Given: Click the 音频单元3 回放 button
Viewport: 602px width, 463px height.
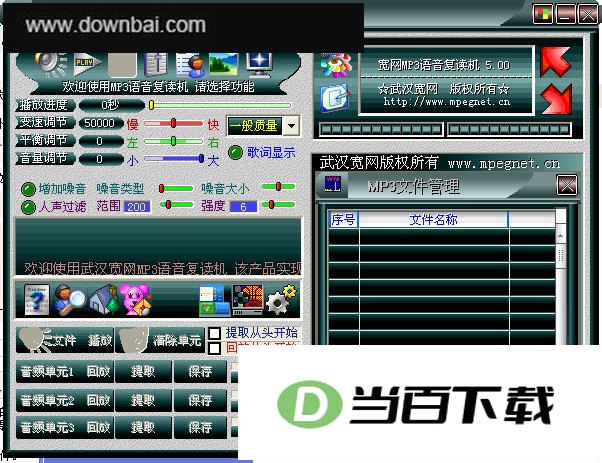Looking at the screenshot, I should [x=65, y=427].
